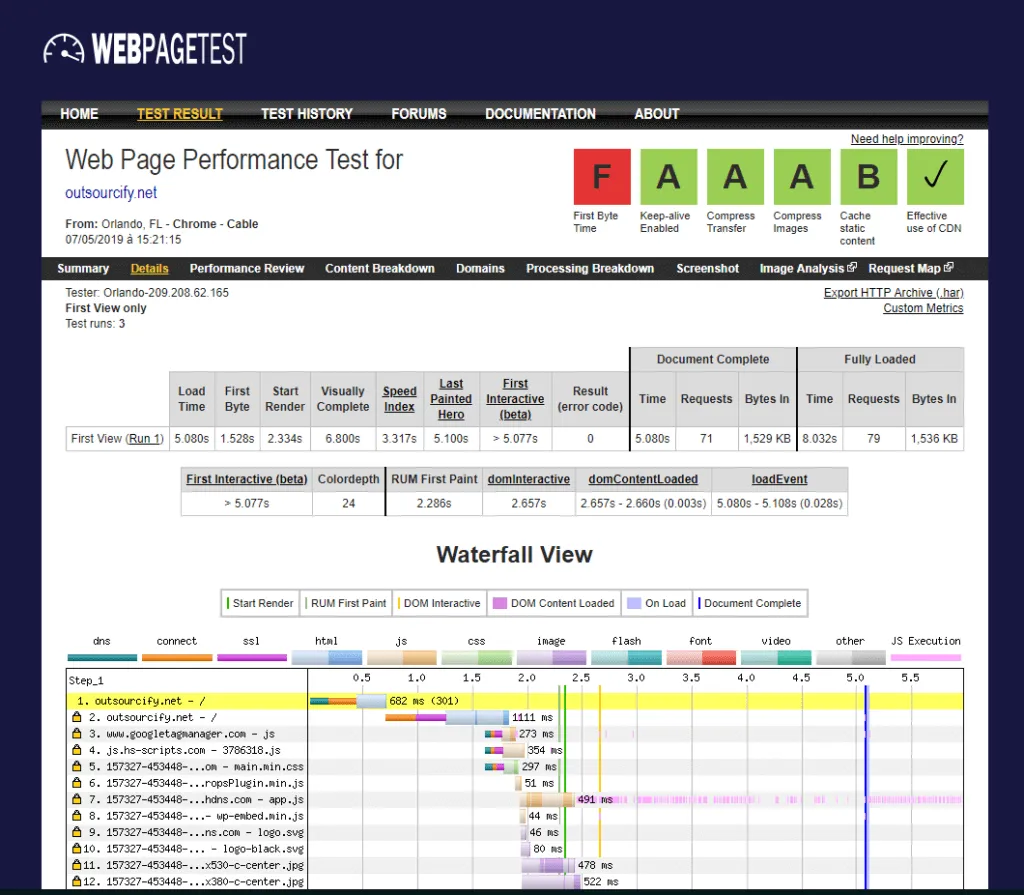Click the external link icon beside Image Analysis

[852, 267]
